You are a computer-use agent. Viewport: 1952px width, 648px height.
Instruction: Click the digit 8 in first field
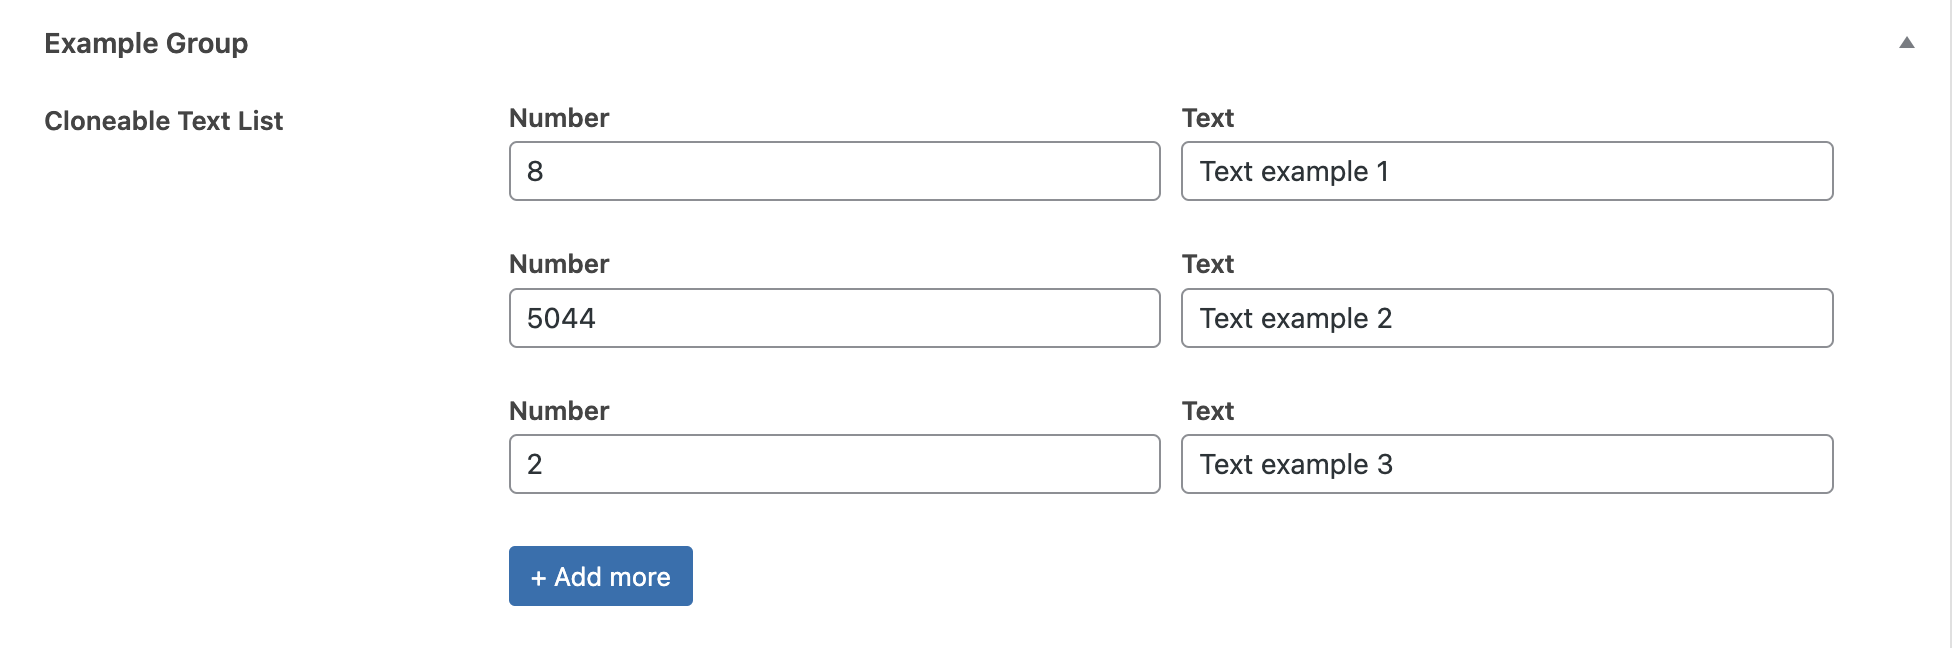pyautogui.click(x=535, y=171)
